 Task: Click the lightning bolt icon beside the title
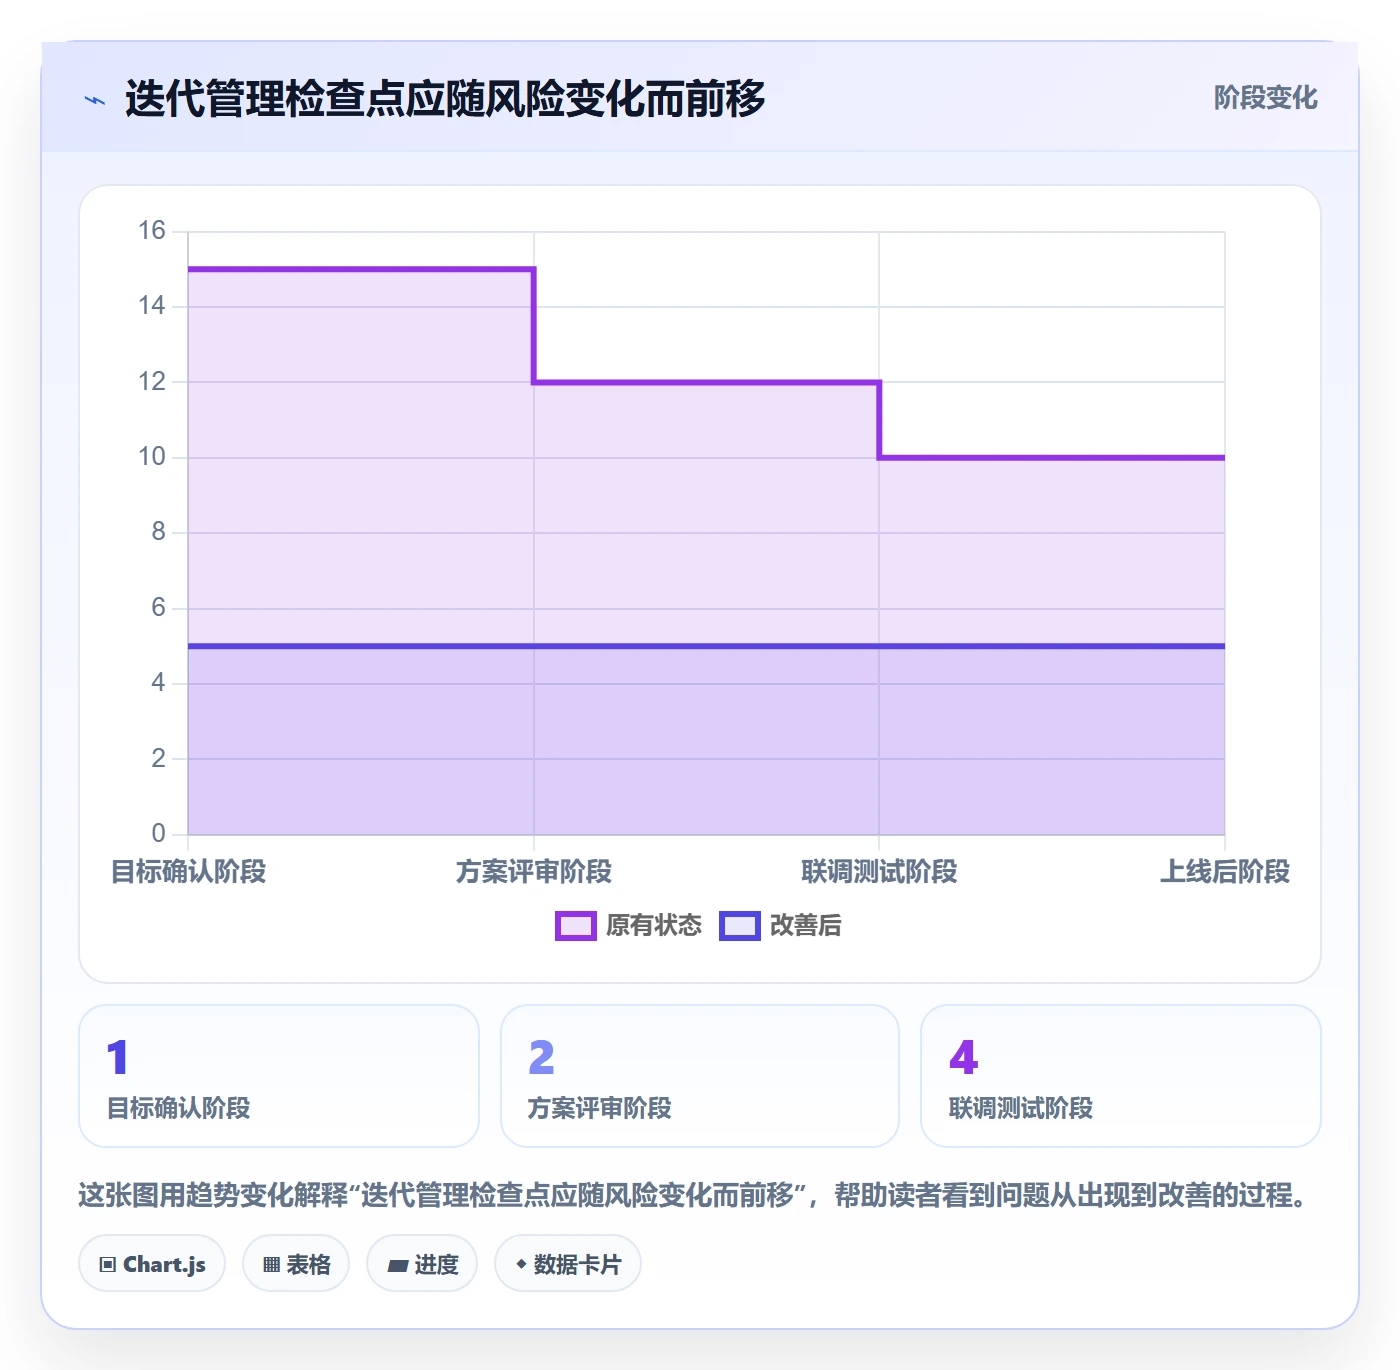pos(95,100)
